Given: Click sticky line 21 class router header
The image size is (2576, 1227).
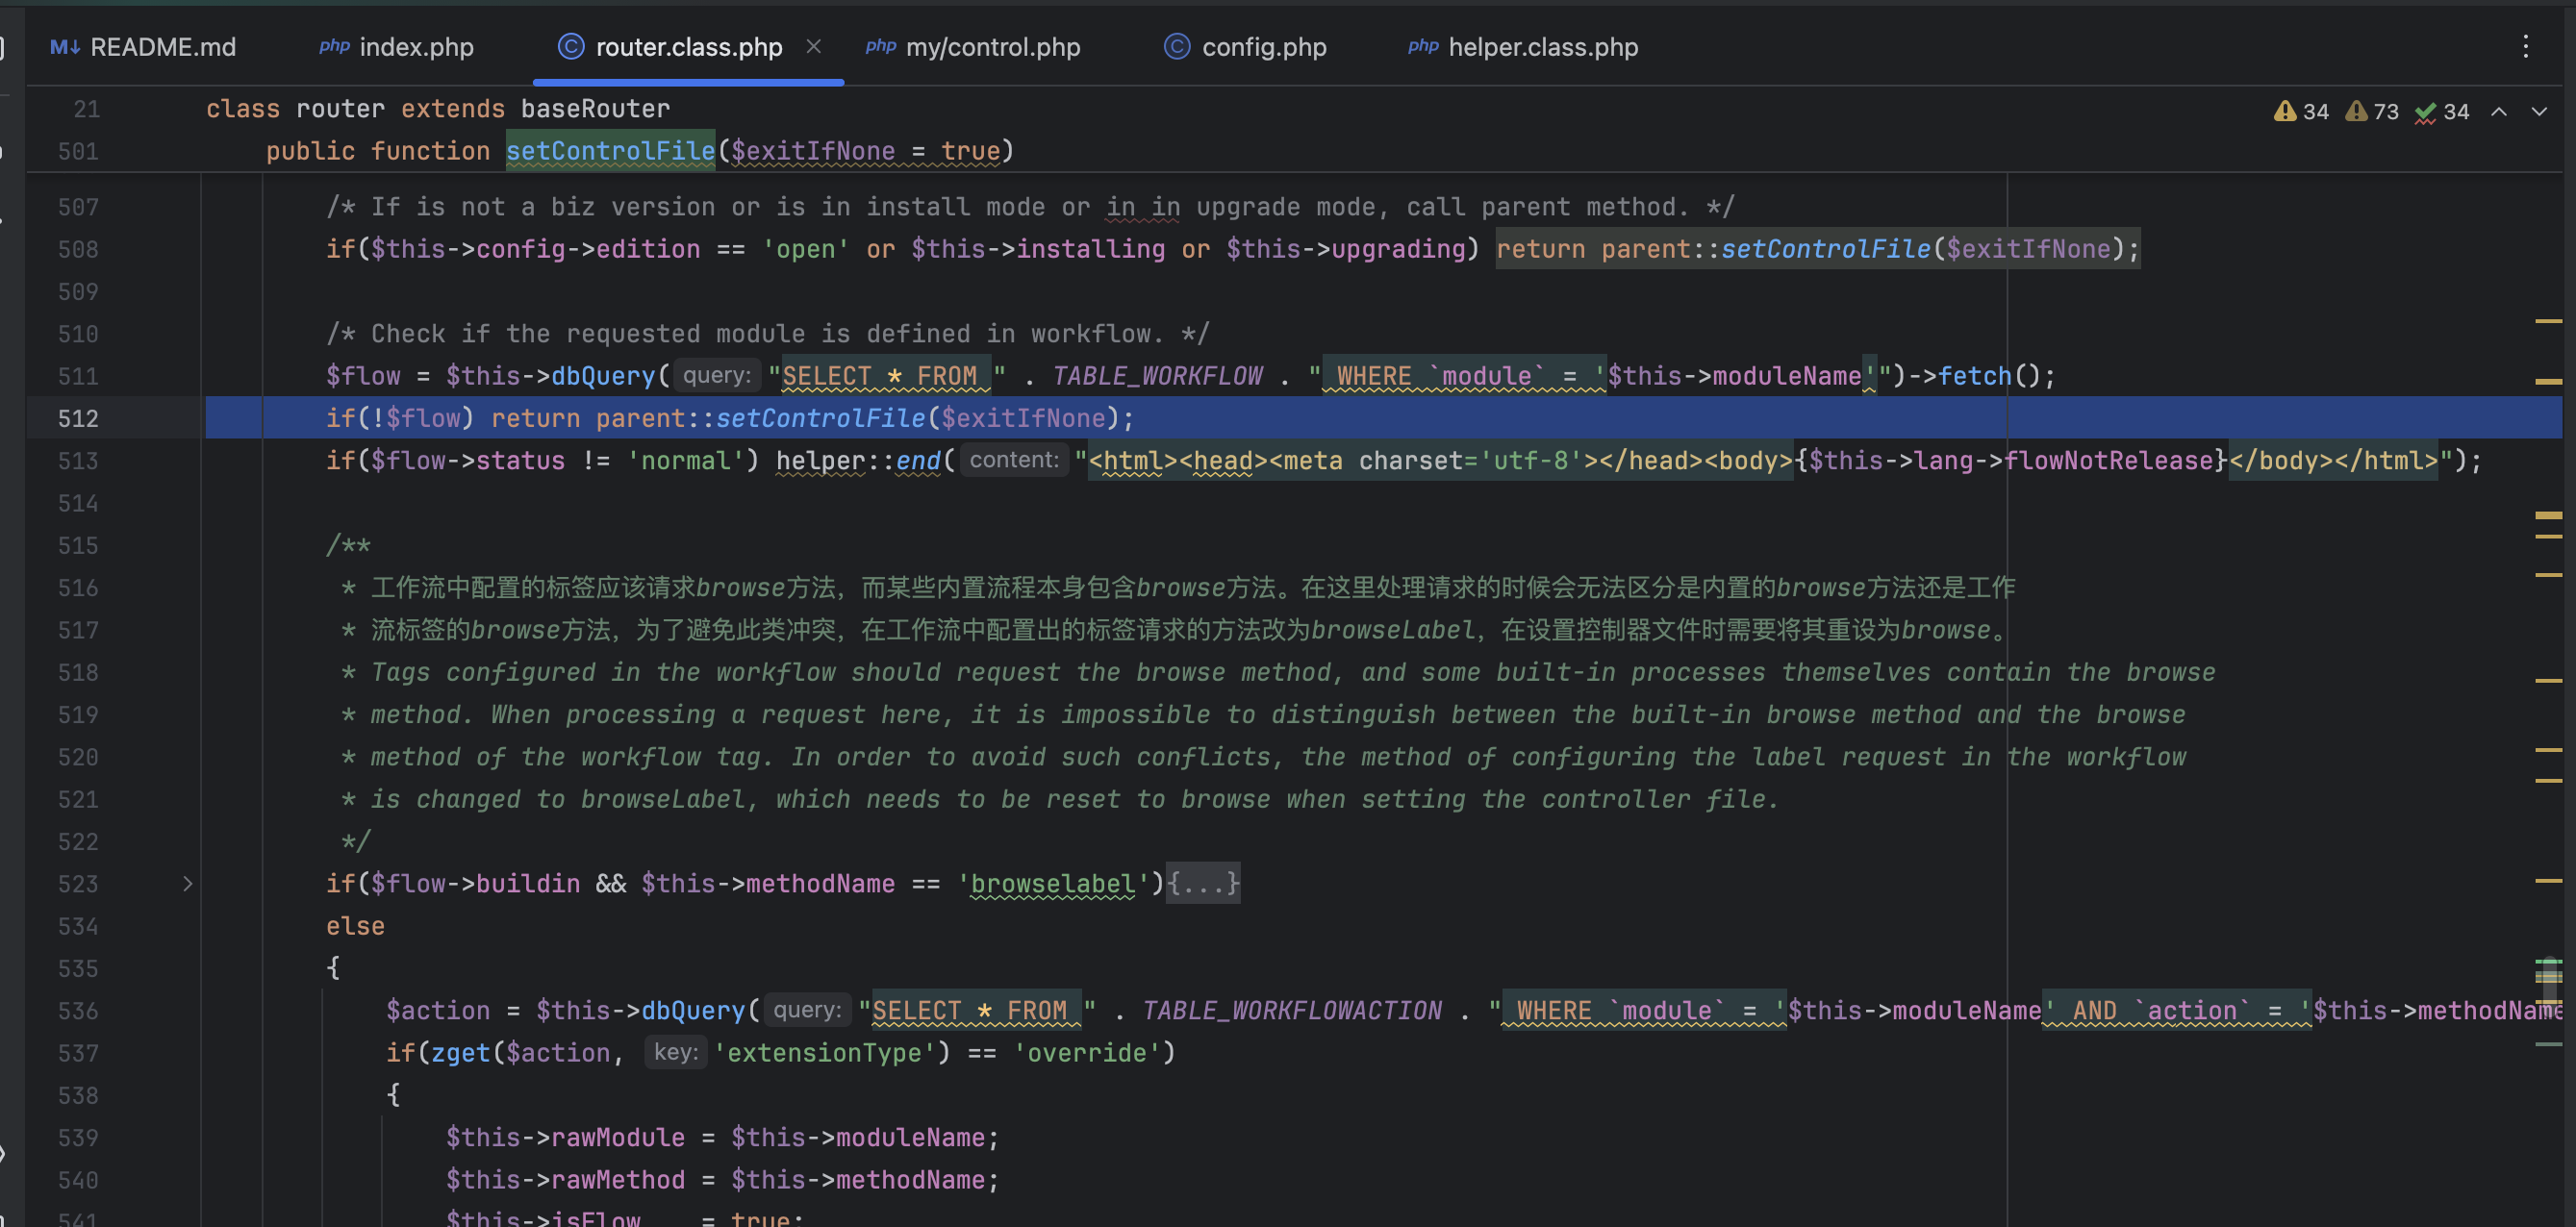Looking at the screenshot, I should [438, 109].
